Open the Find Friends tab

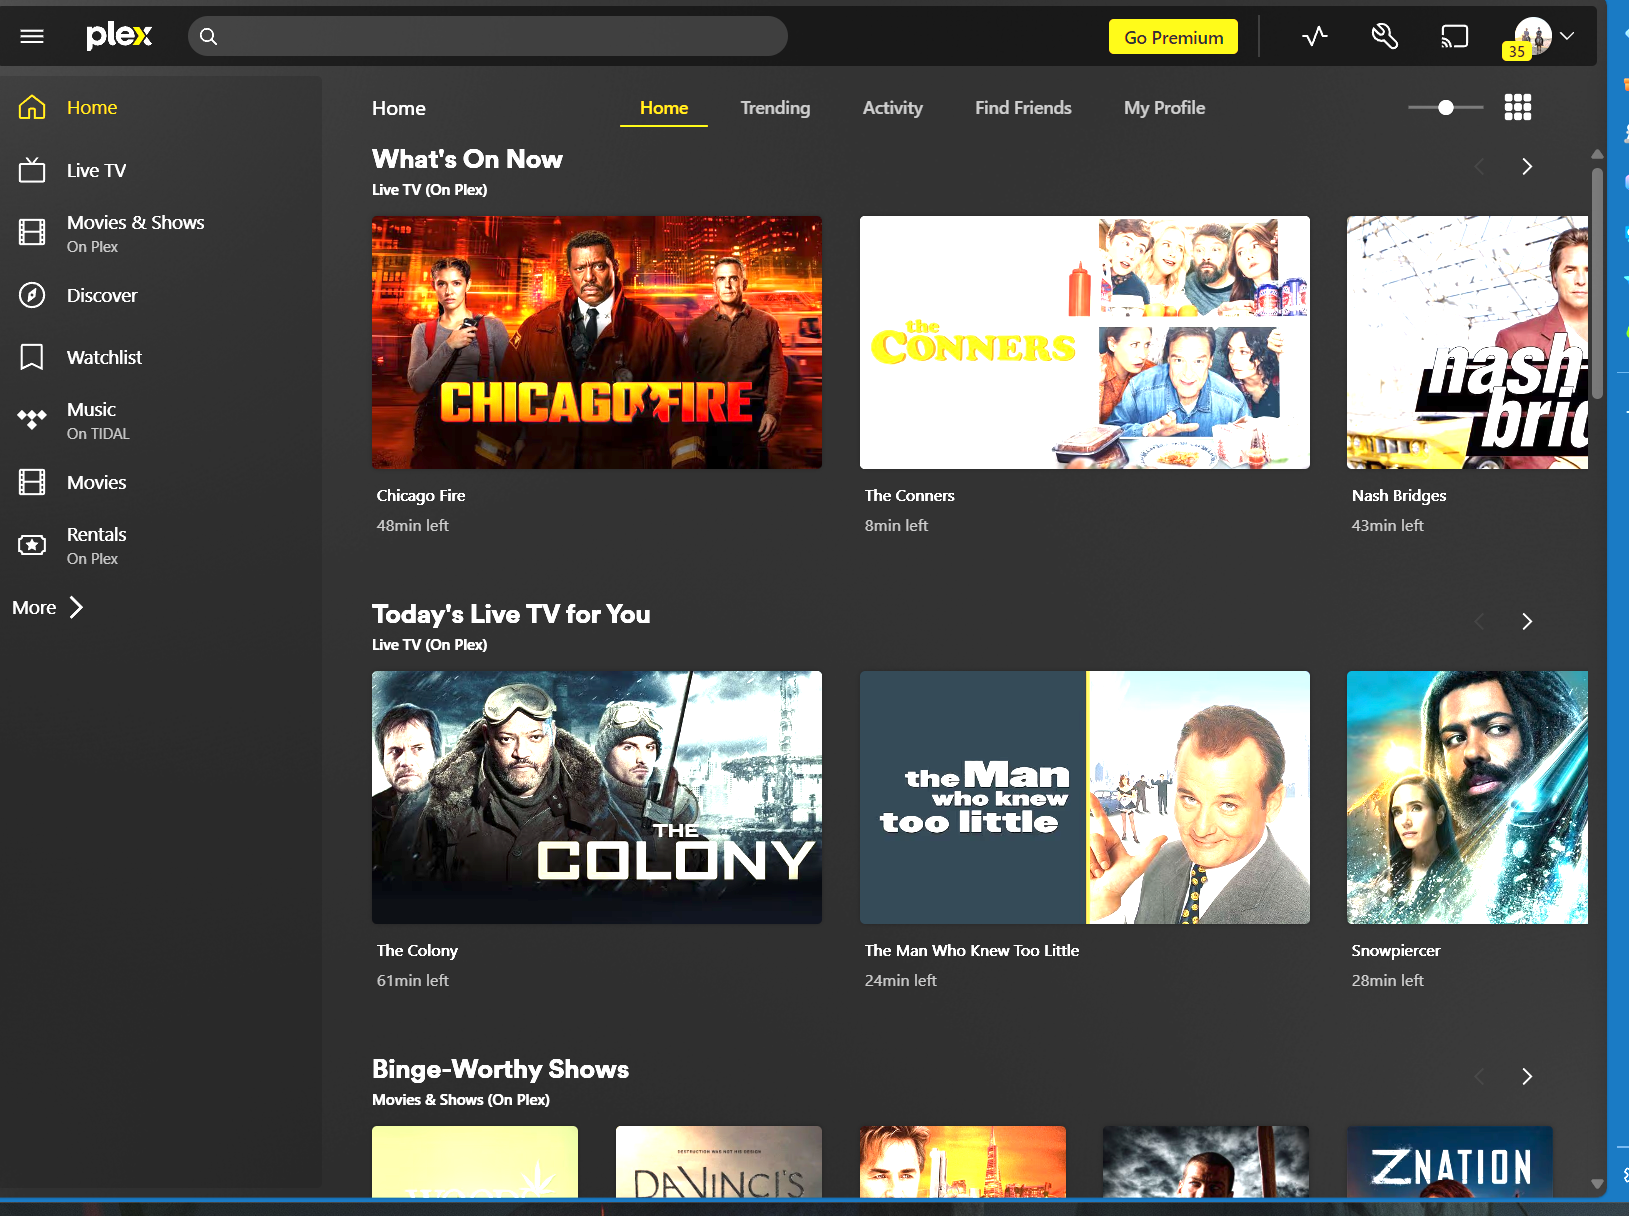click(x=1023, y=108)
